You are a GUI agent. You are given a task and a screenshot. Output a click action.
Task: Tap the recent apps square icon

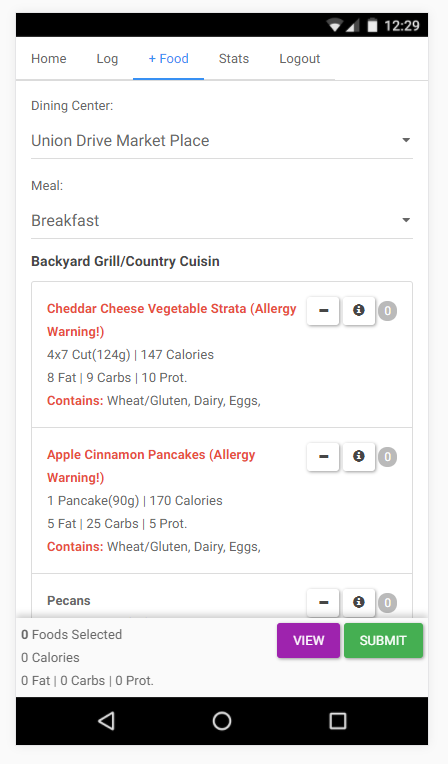[x=338, y=721]
